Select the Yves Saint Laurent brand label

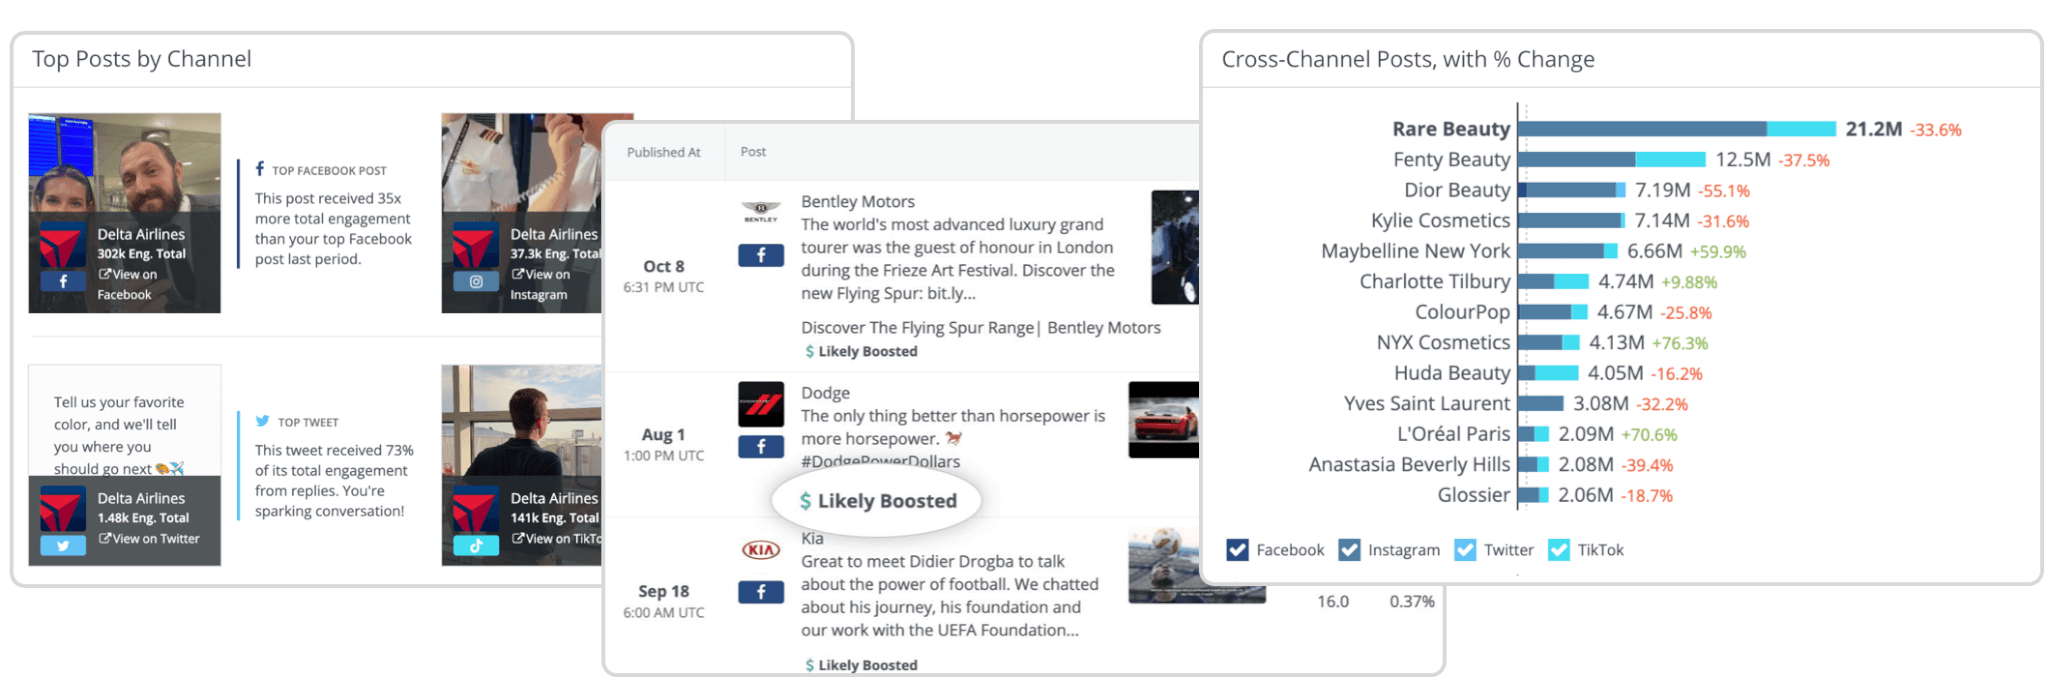1427,403
